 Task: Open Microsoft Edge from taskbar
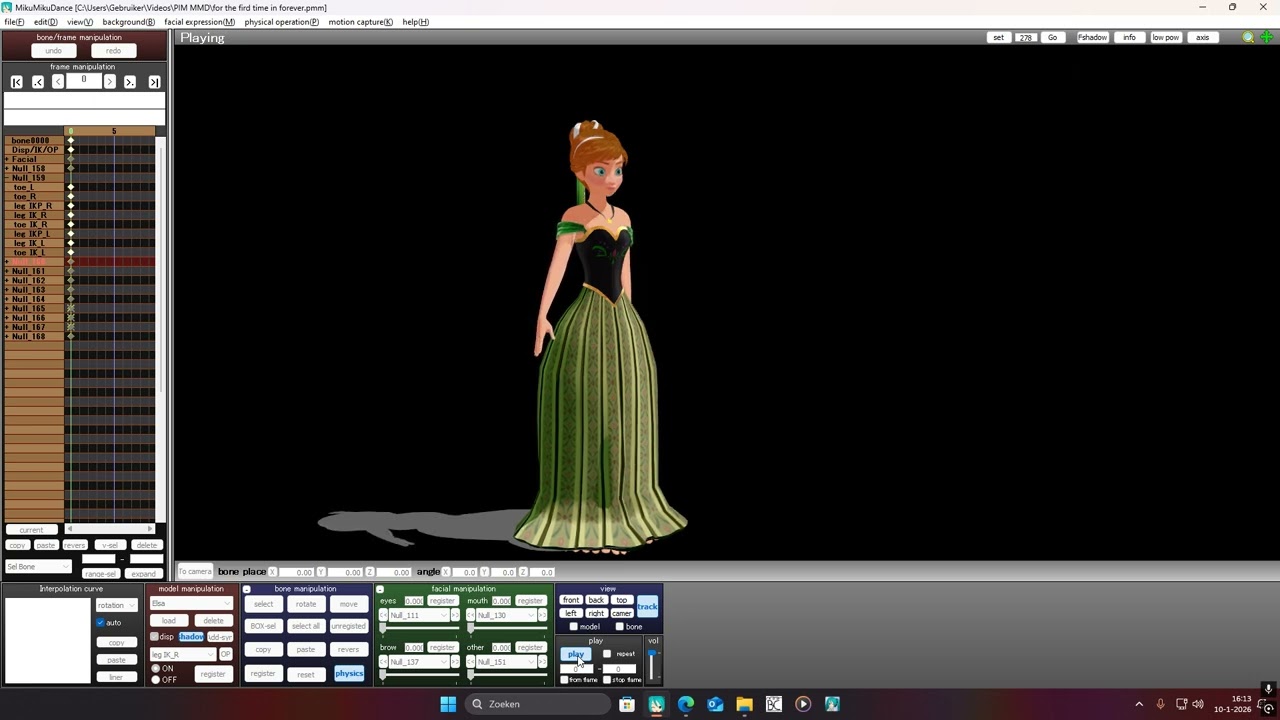coord(686,704)
